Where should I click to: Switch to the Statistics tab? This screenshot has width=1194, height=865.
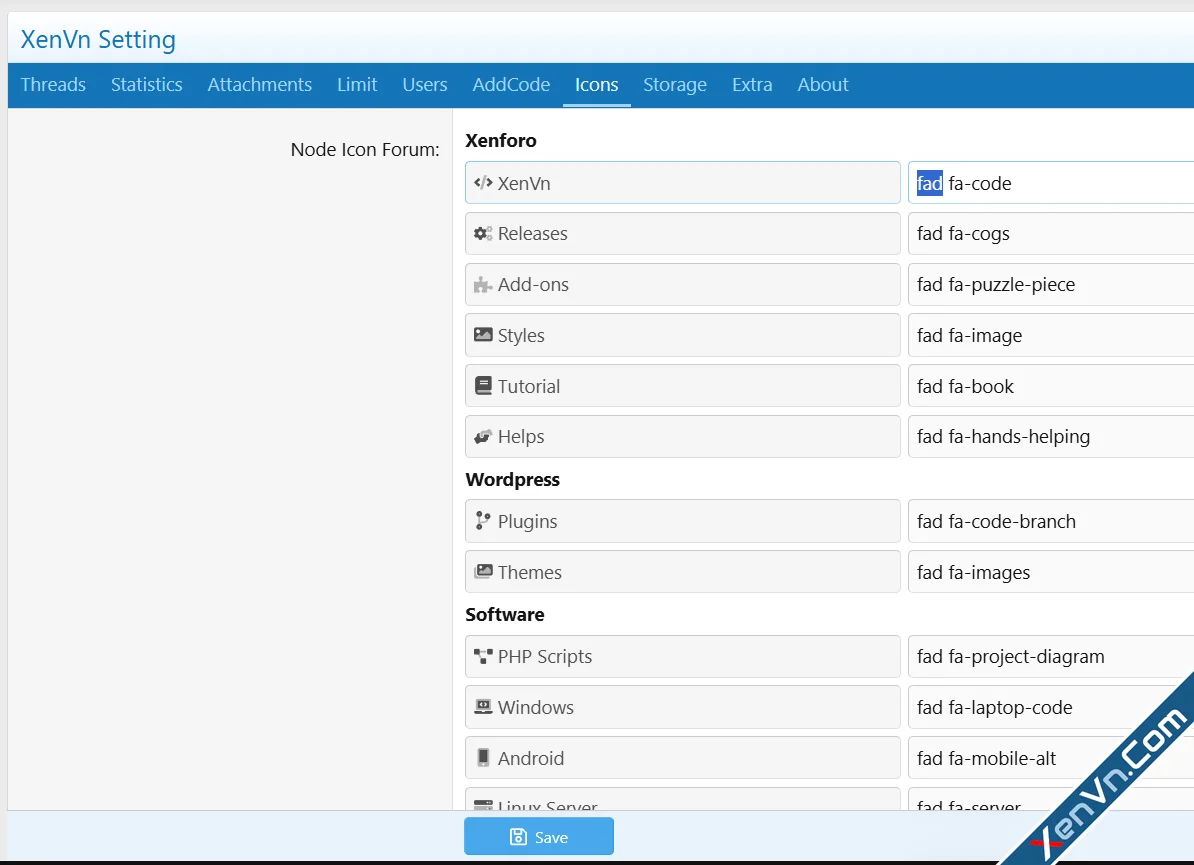(147, 85)
